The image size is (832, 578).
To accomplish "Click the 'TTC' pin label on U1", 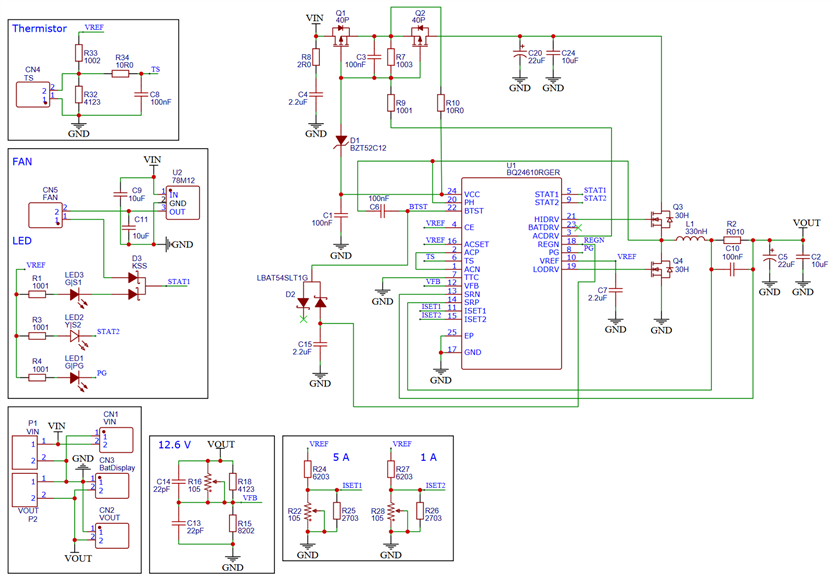I will point(471,277).
